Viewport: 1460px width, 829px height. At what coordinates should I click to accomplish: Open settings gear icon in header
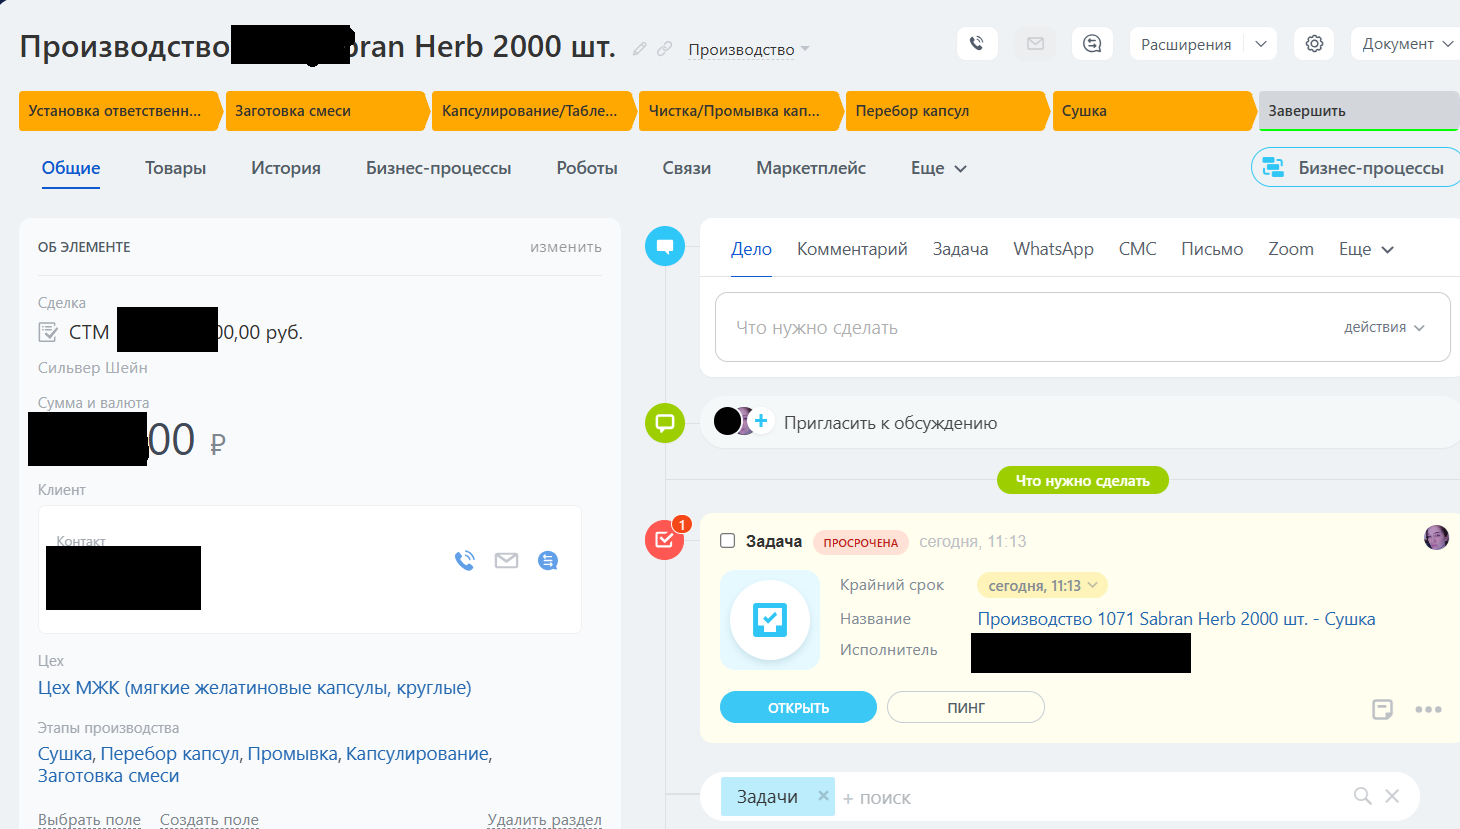pyautogui.click(x=1314, y=44)
